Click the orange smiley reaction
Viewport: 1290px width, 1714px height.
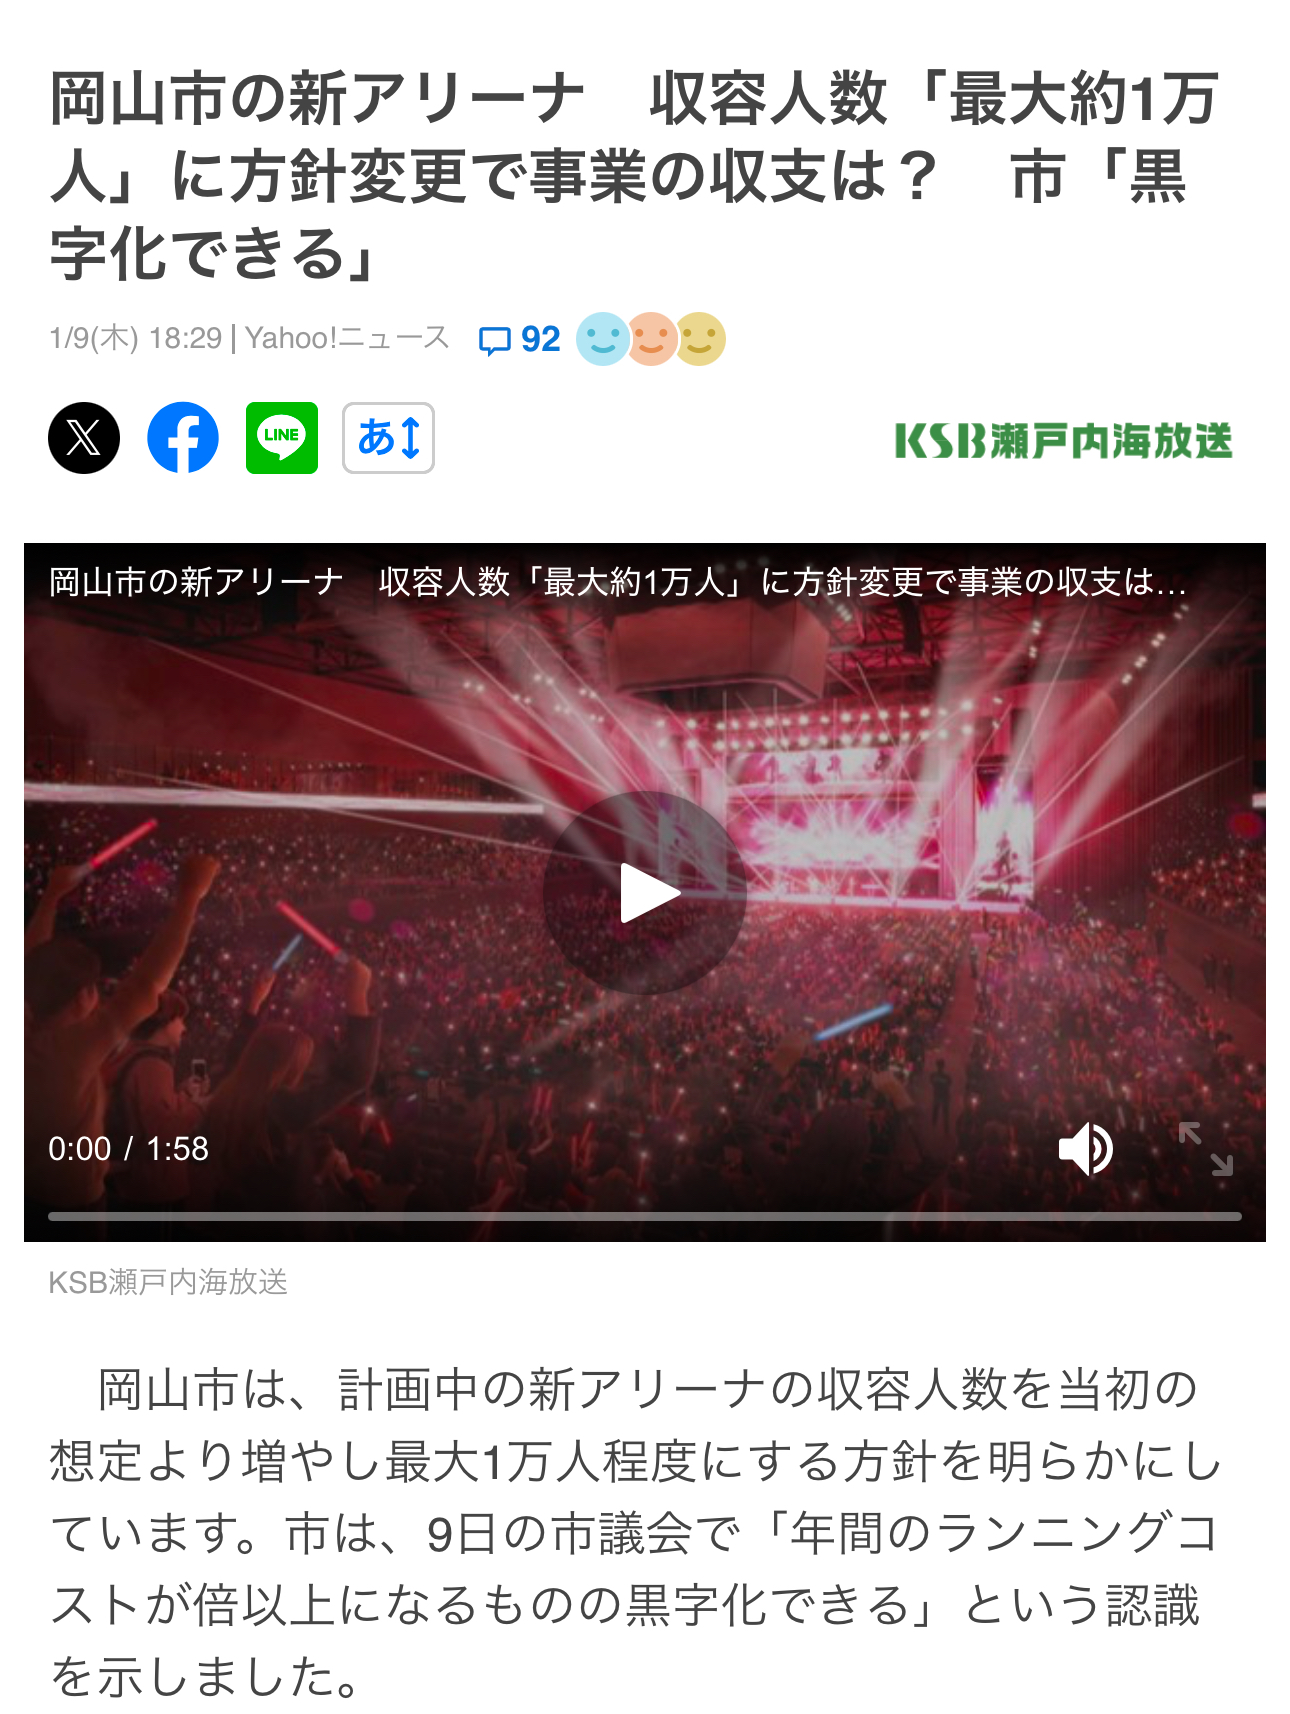coord(652,339)
